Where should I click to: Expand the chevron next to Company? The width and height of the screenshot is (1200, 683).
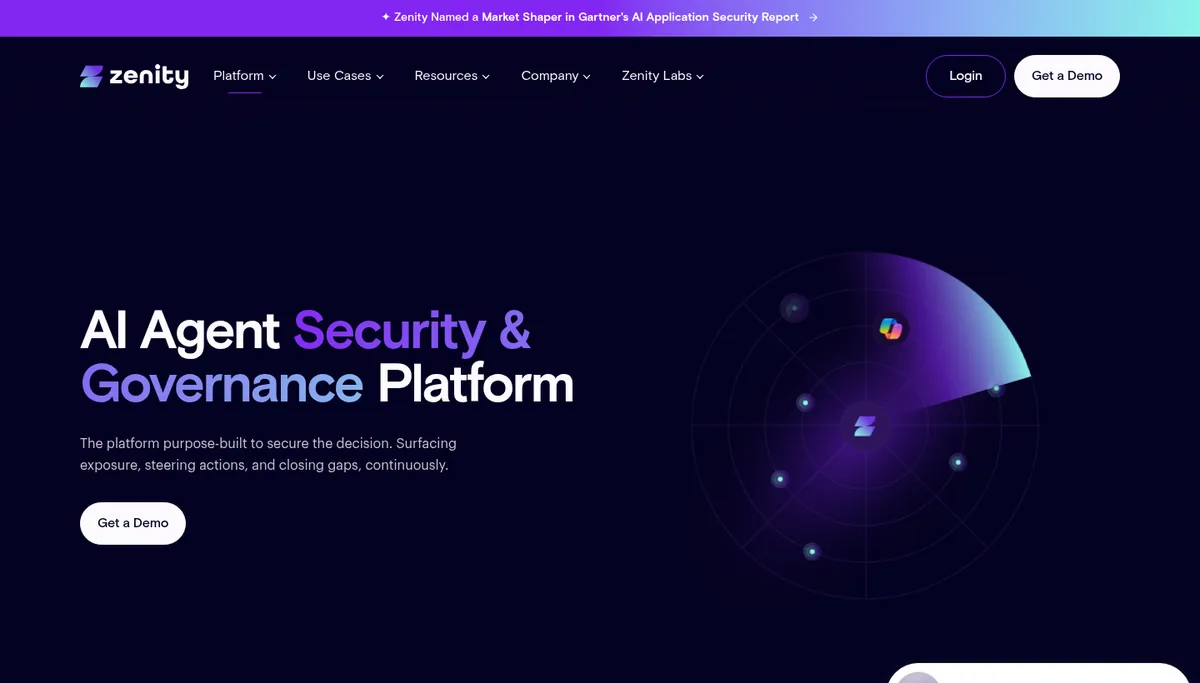click(587, 77)
